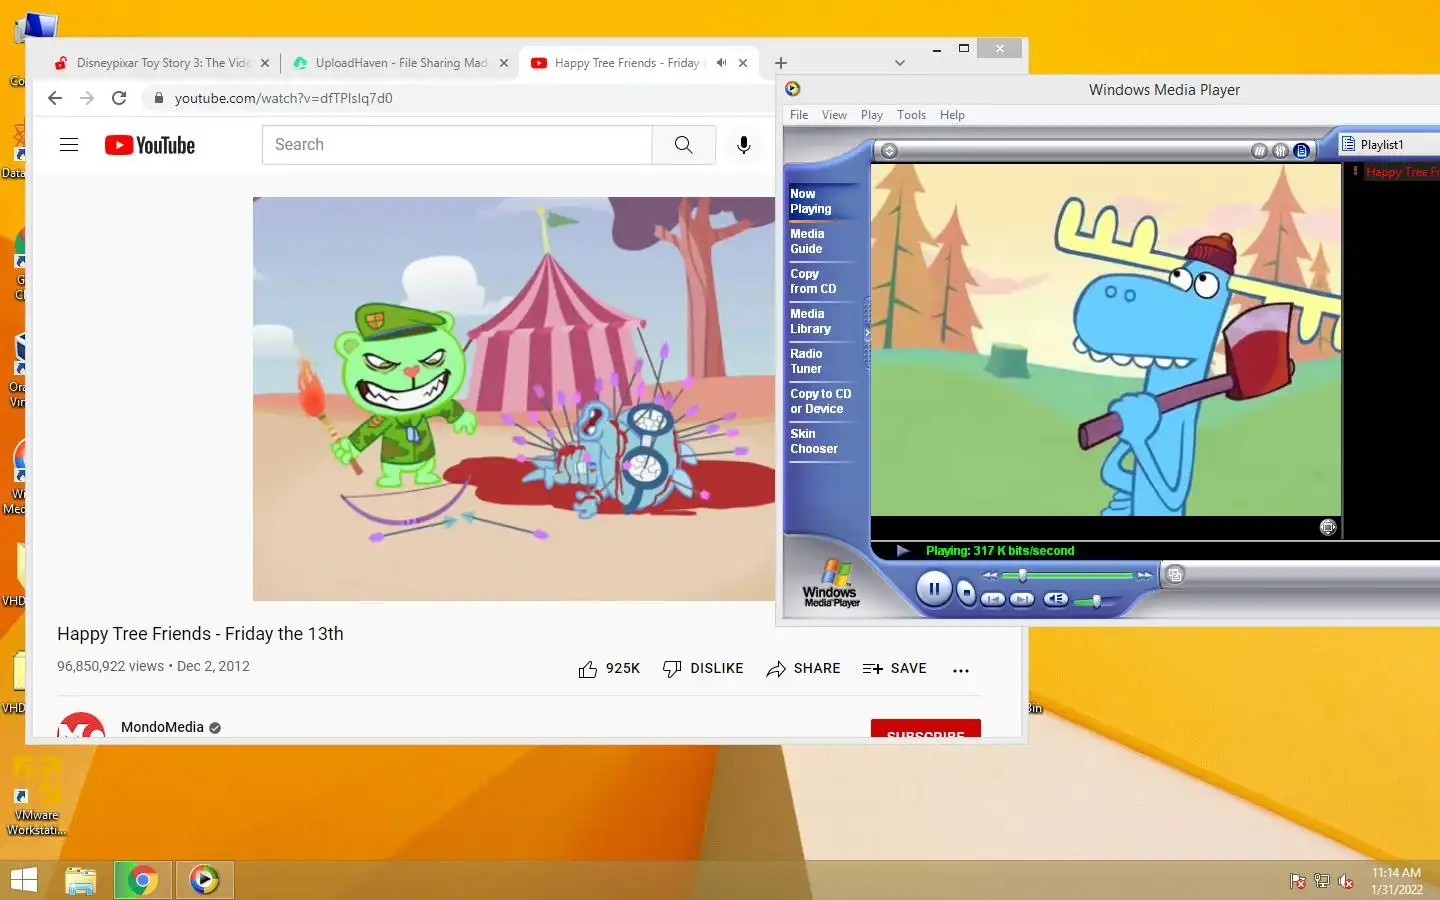Click the SHARE button
The height and width of the screenshot is (900, 1440).
pos(803,669)
